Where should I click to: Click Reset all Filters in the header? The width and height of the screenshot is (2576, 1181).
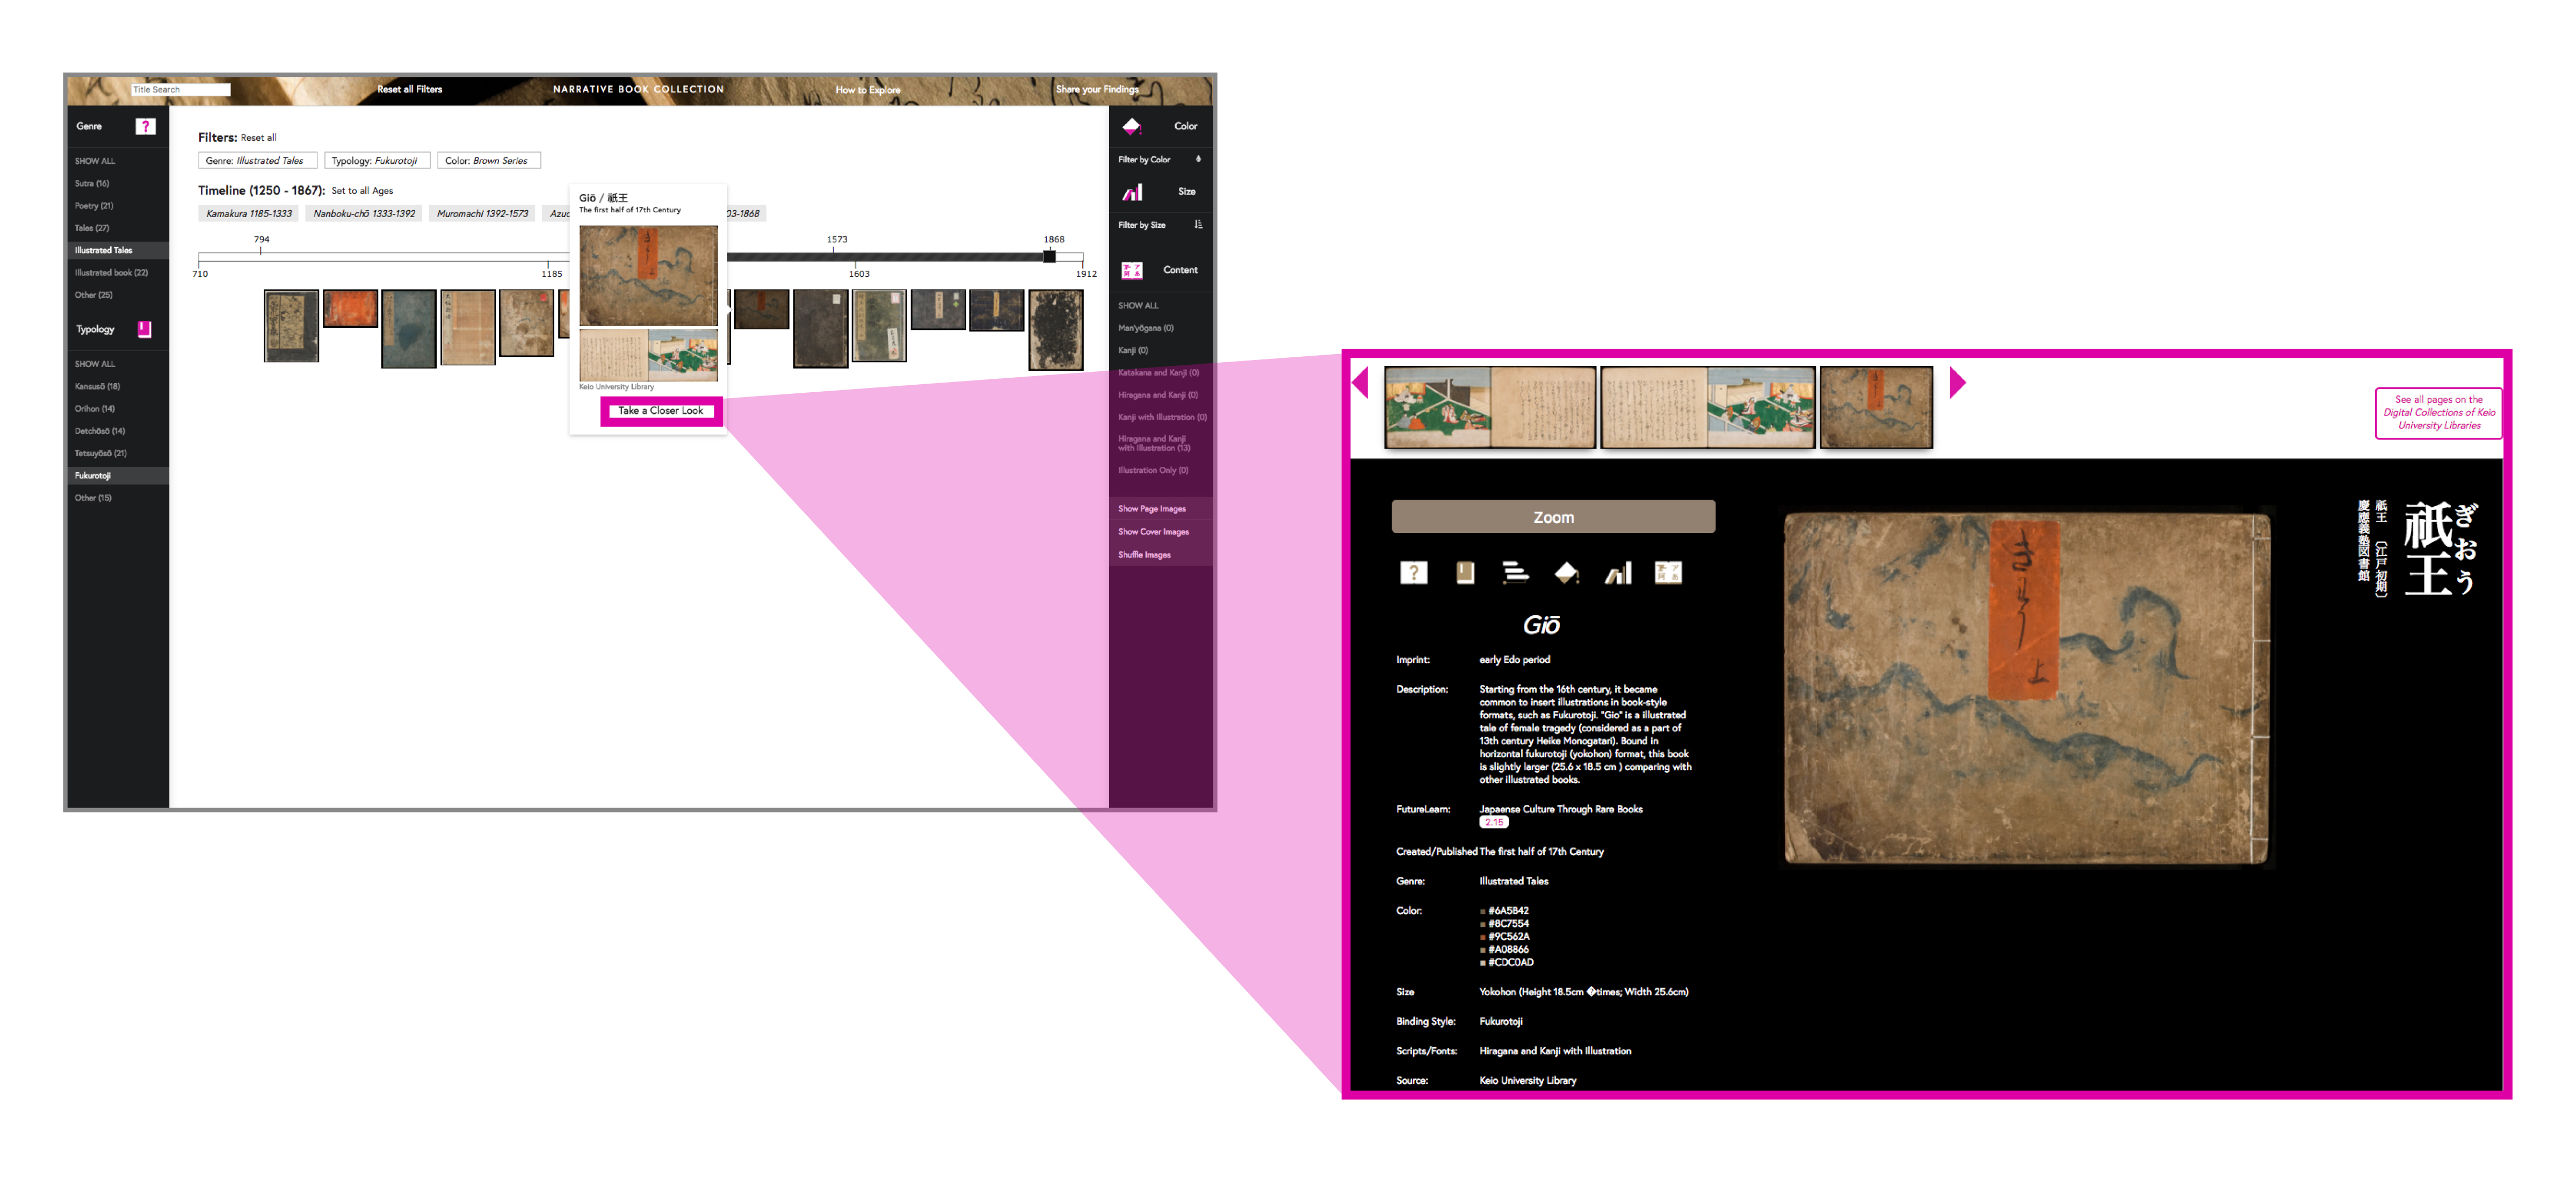[409, 90]
